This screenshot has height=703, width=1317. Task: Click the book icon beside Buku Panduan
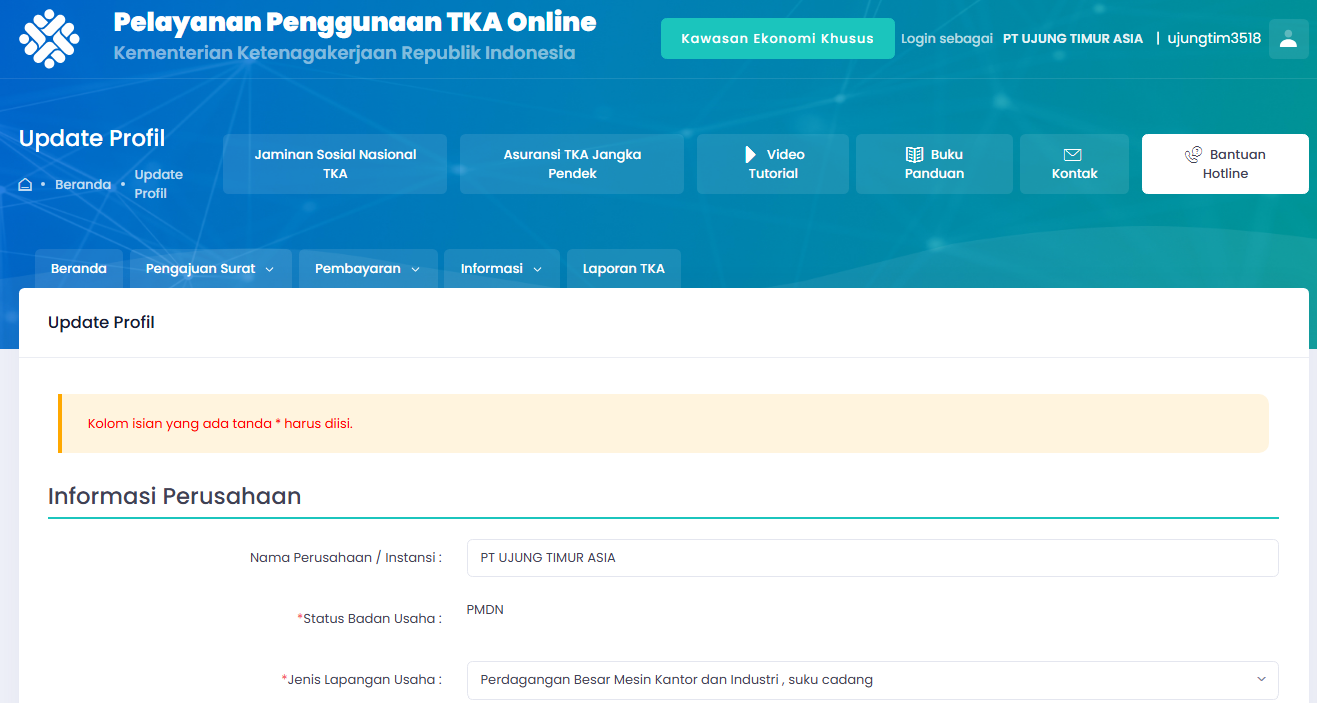(914, 155)
